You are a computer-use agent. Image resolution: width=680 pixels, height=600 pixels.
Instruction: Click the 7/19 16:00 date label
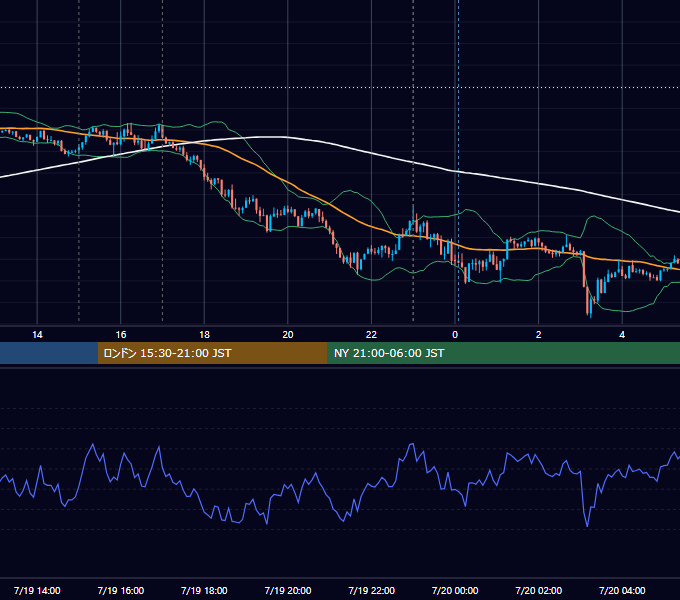click(121, 590)
